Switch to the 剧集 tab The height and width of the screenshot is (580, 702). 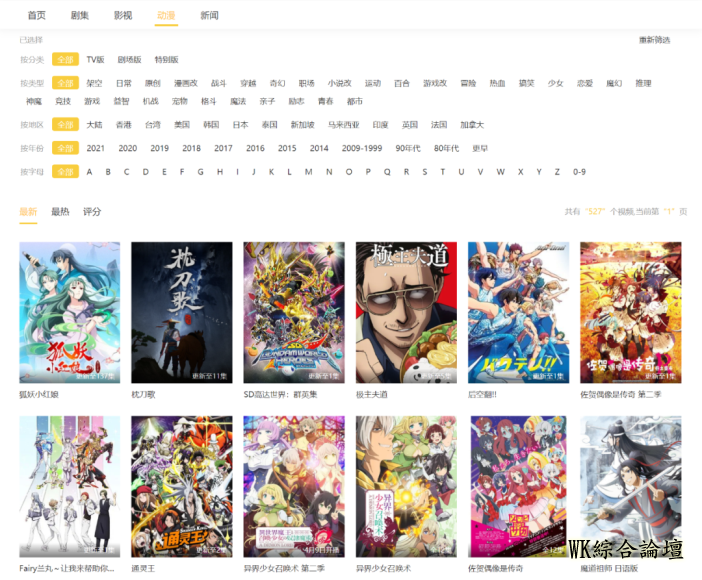pos(80,16)
